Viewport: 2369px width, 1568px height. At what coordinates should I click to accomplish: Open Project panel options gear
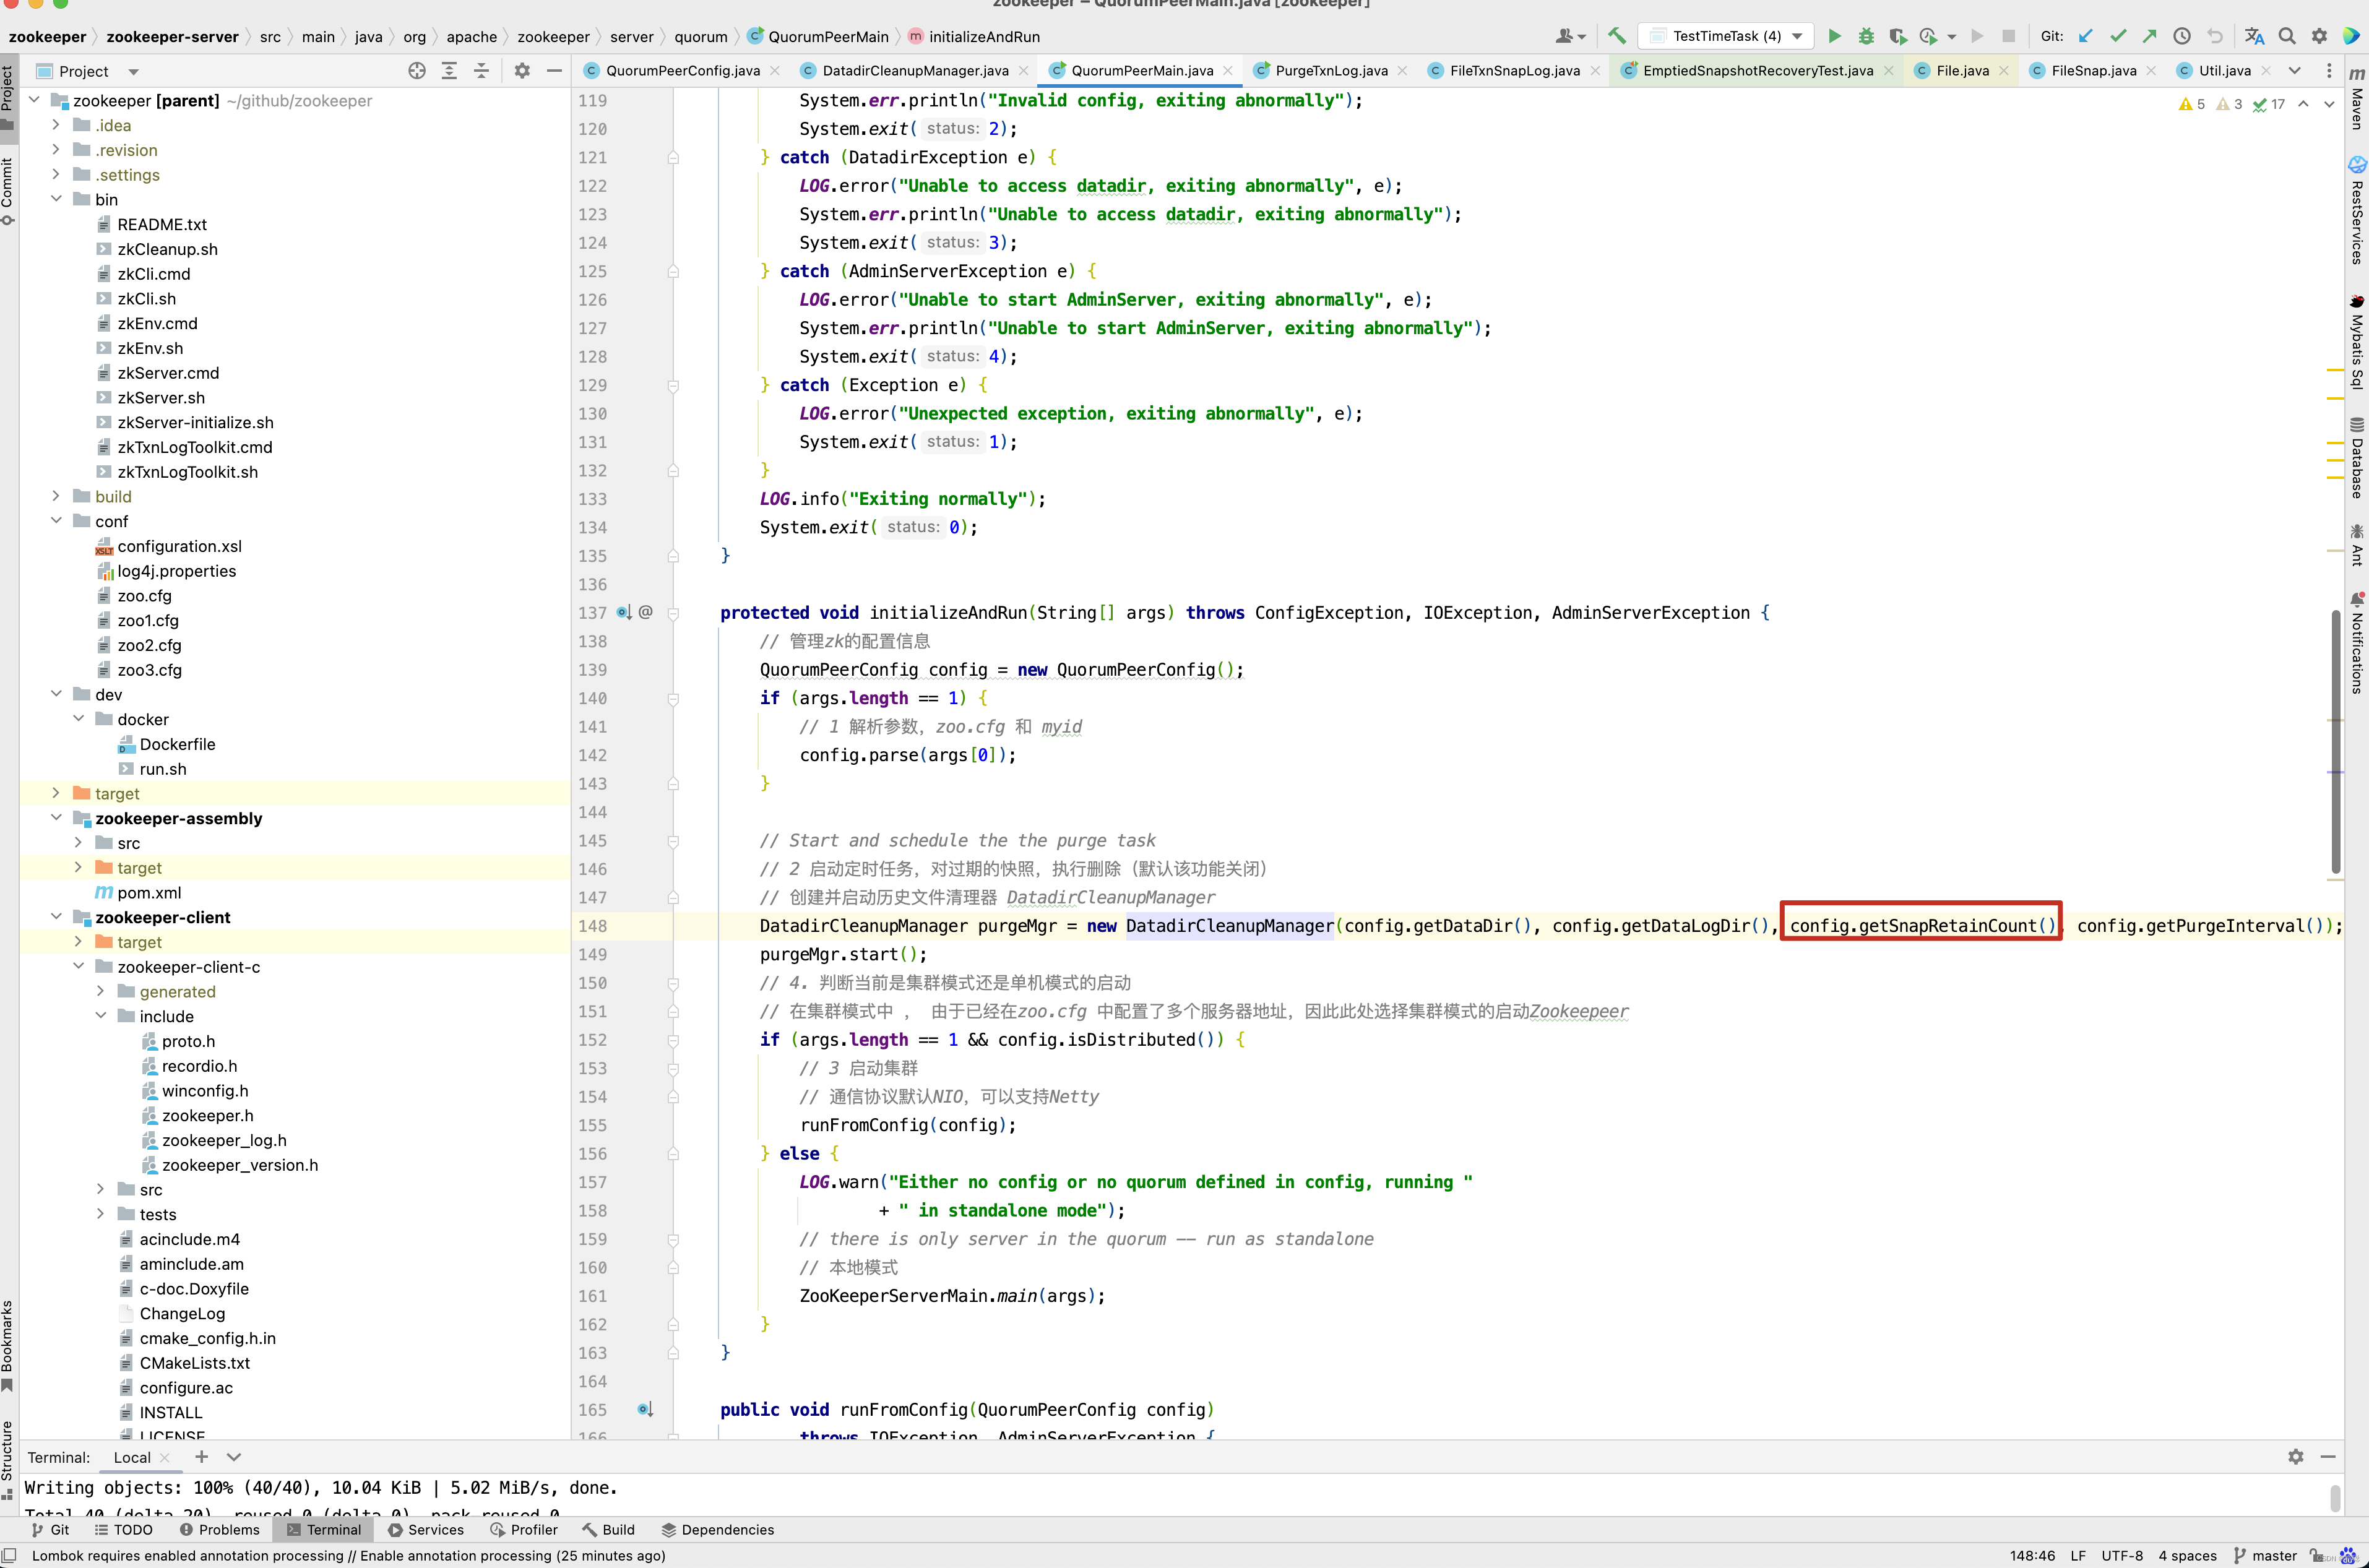tap(522, 71)
